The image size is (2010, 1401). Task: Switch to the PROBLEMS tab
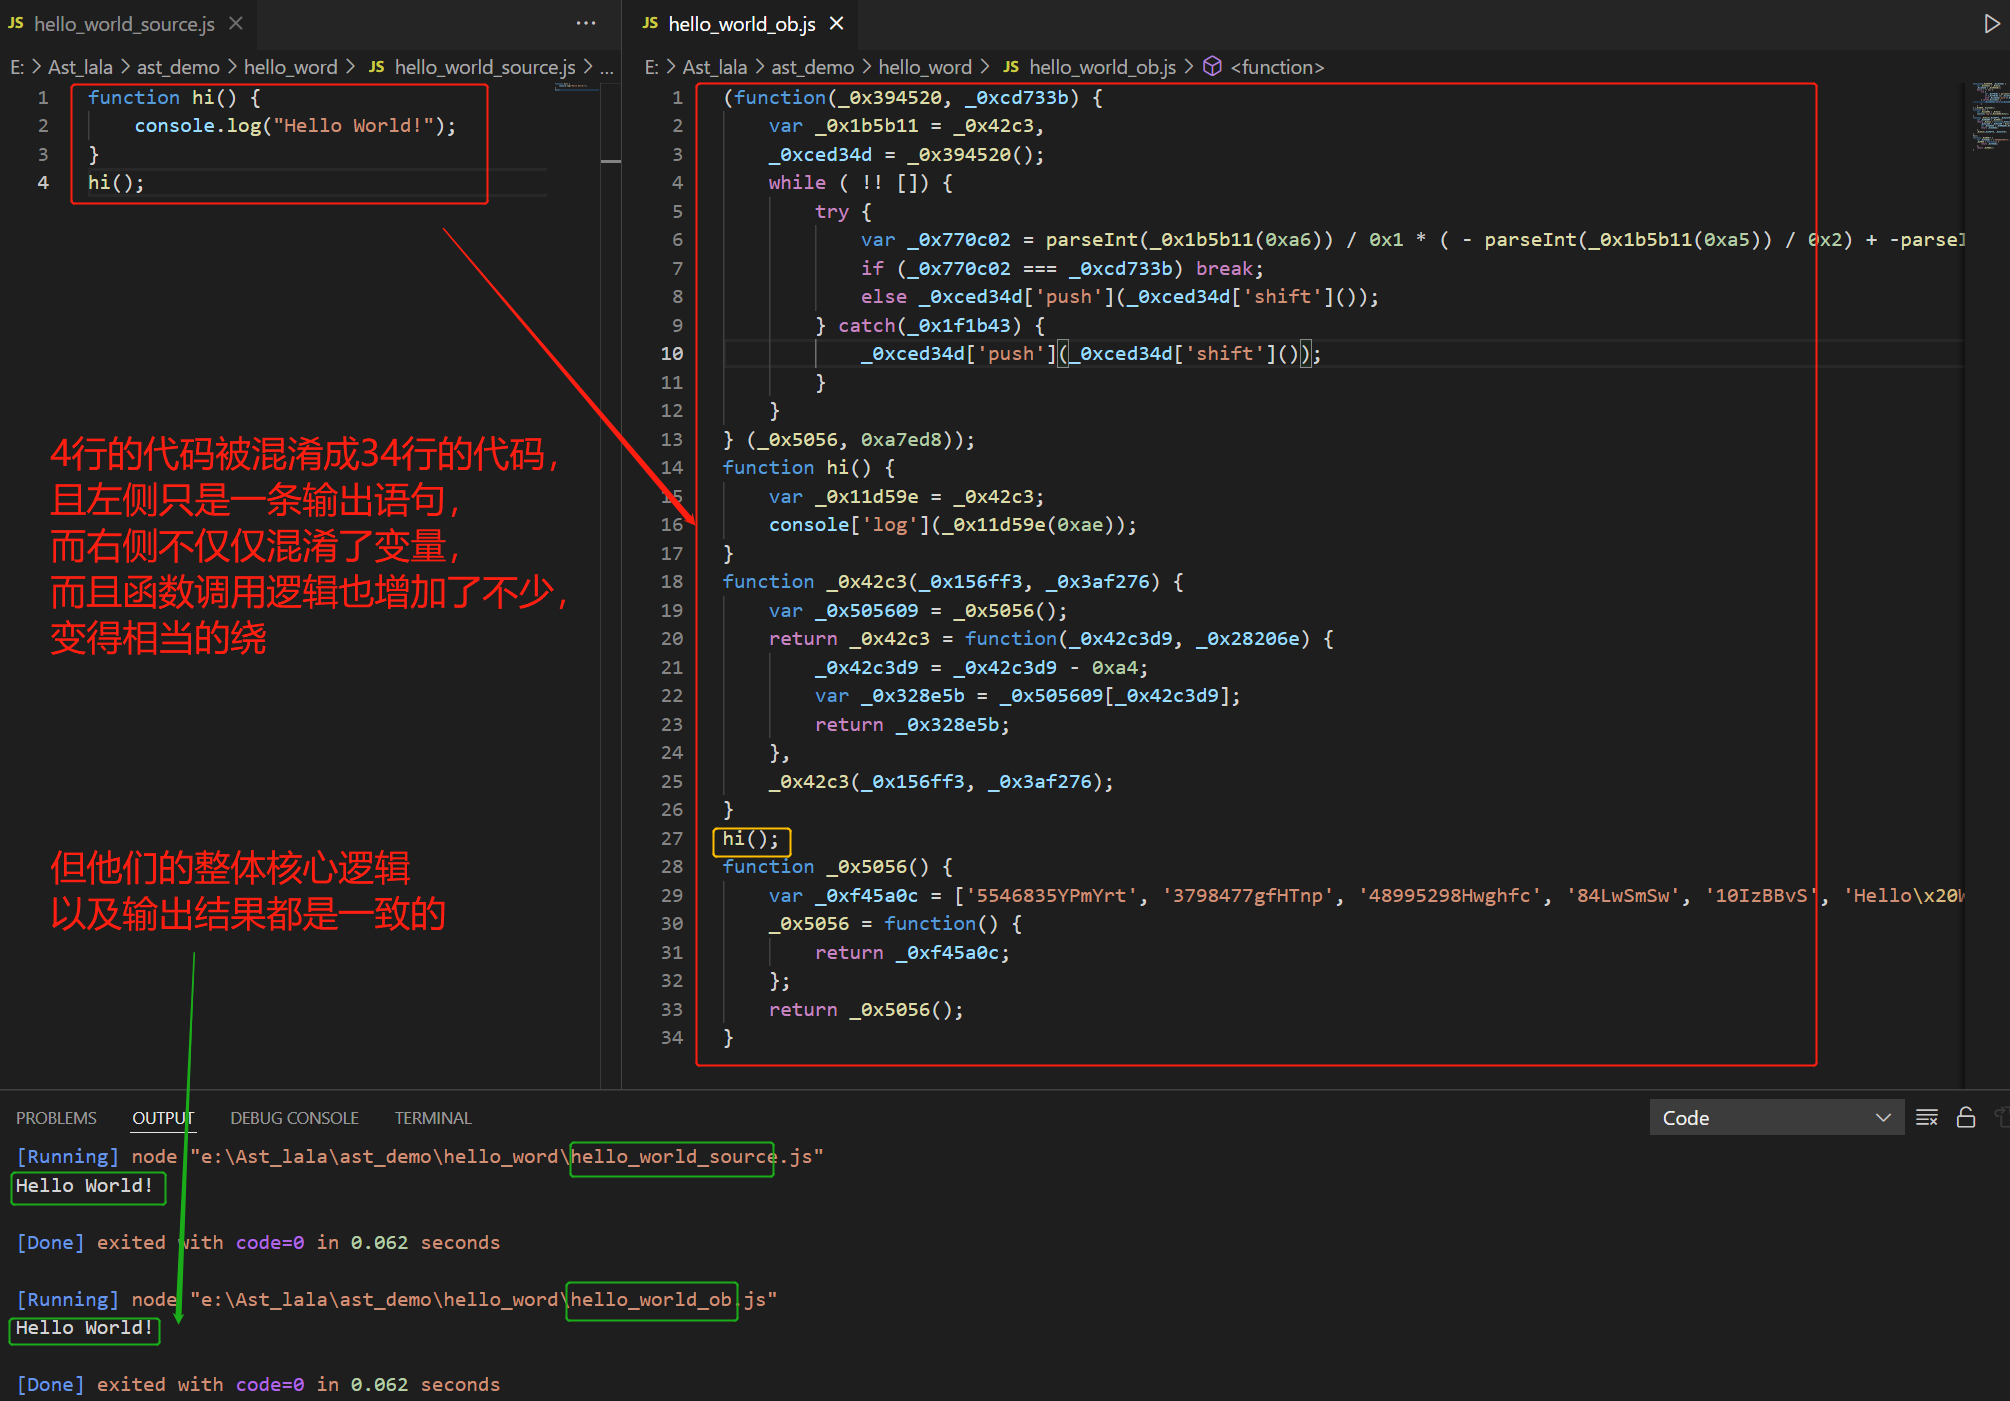pyautogui.click(x=56, y=1118)
